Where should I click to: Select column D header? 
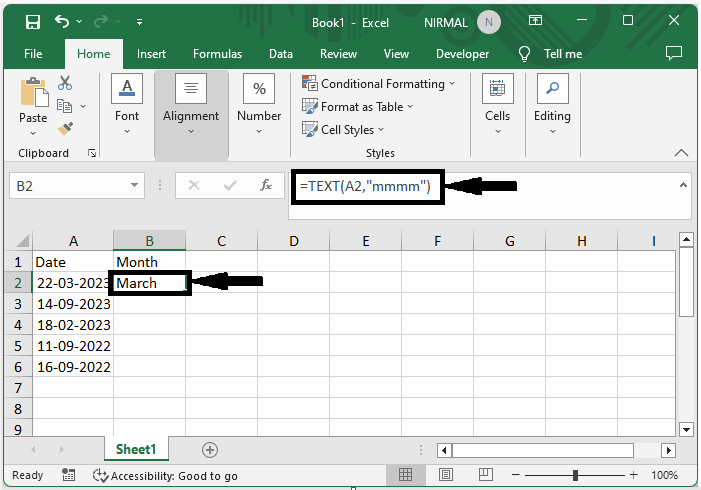coord(294,241)
